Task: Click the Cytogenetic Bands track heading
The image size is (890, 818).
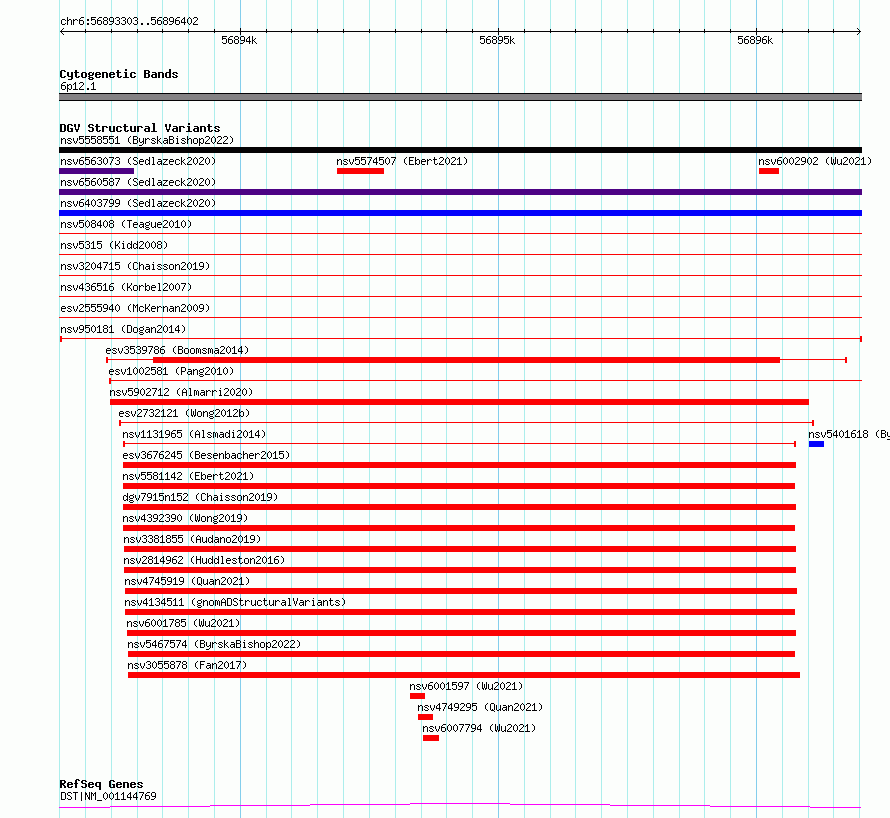Action: coord(119,74)
